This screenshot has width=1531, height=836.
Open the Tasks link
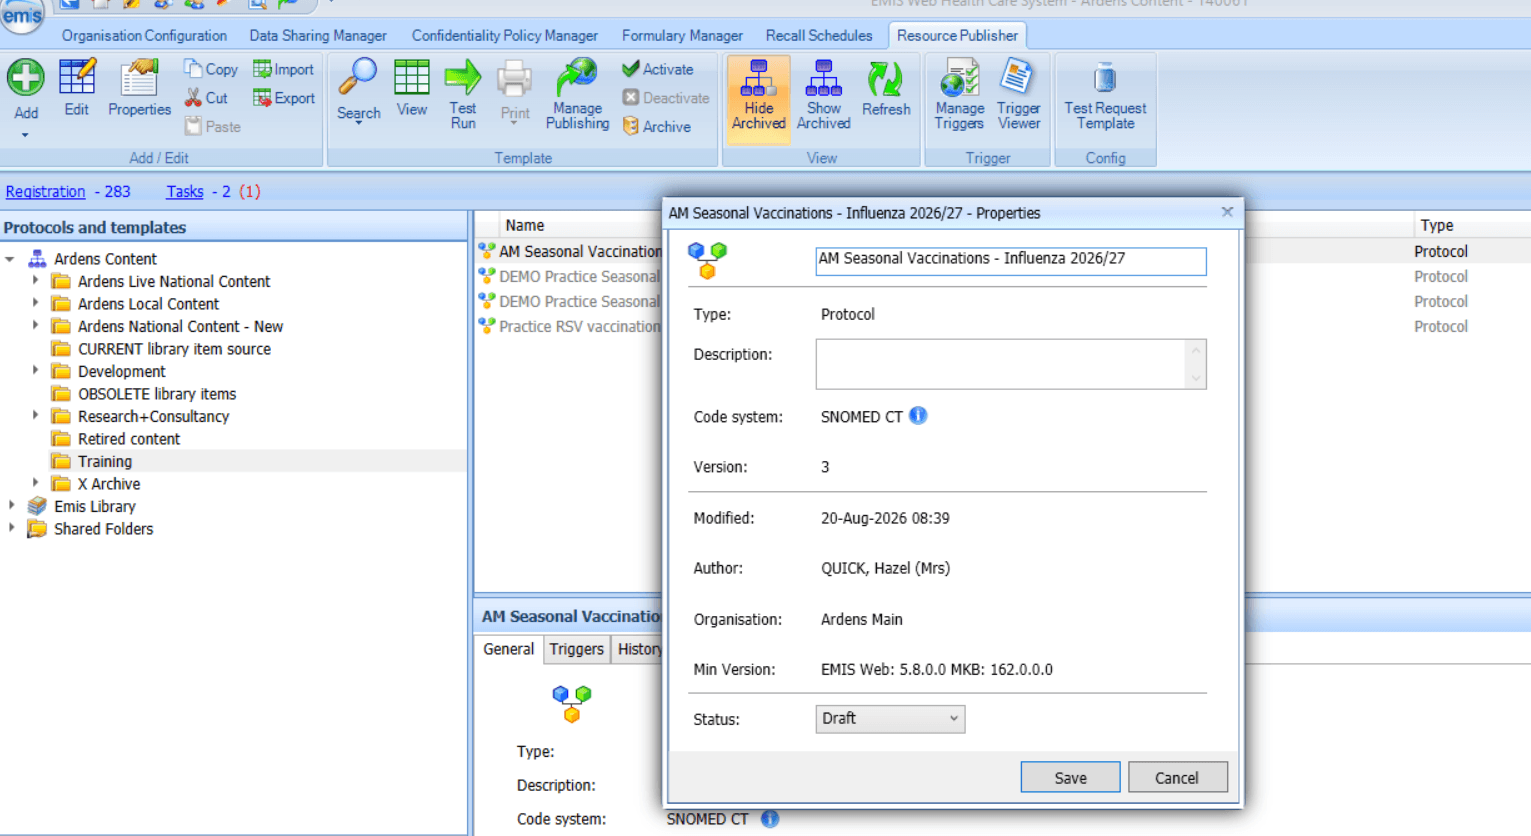(185, 191)
